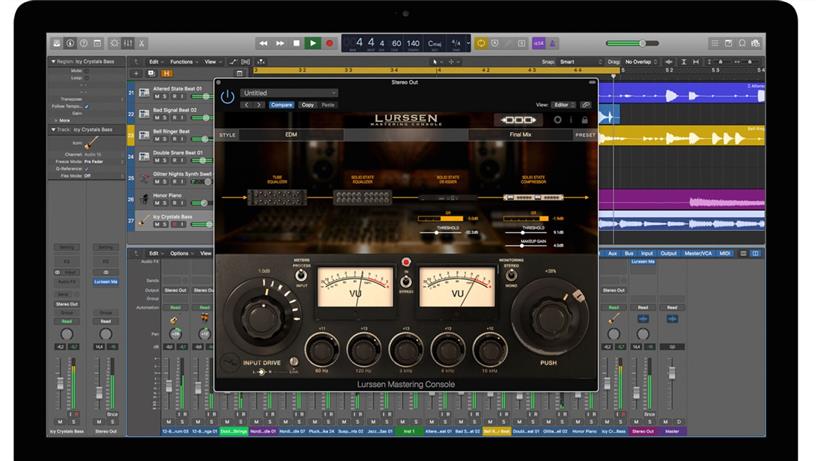Viewport: 820px width, 461px height.
Task: Mute the Altered State Beat 01 track
Action: click(x=157, y=96)
